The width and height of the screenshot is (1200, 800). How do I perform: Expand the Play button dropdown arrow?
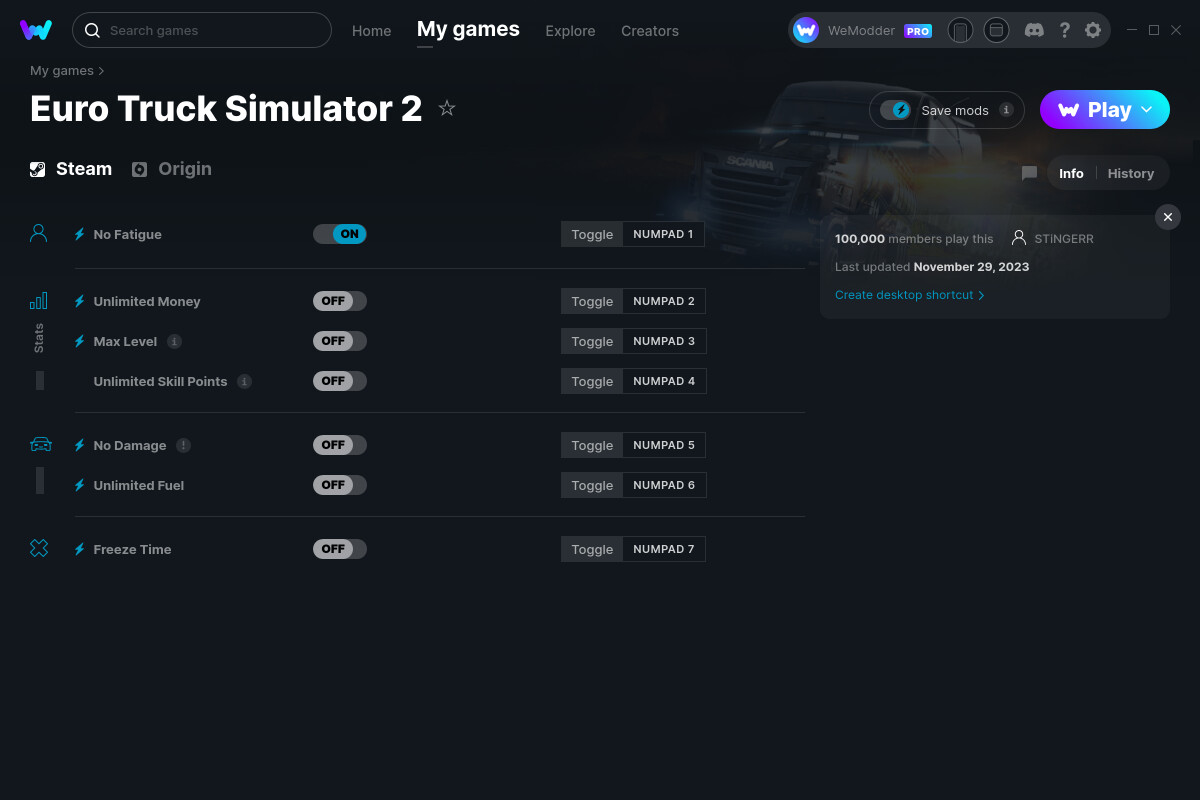(x=1147, y=109)
